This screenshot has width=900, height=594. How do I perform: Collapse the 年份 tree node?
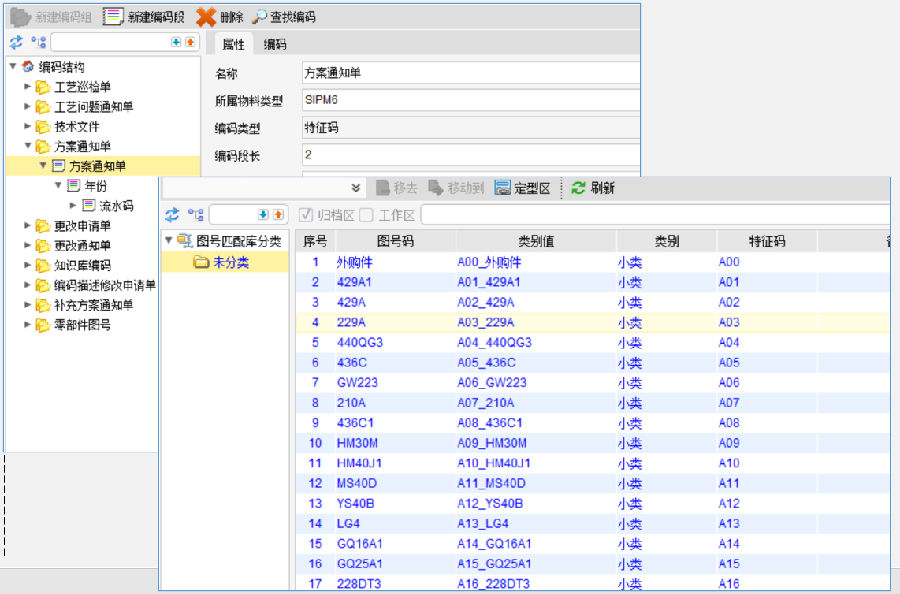tap(58, 186)
